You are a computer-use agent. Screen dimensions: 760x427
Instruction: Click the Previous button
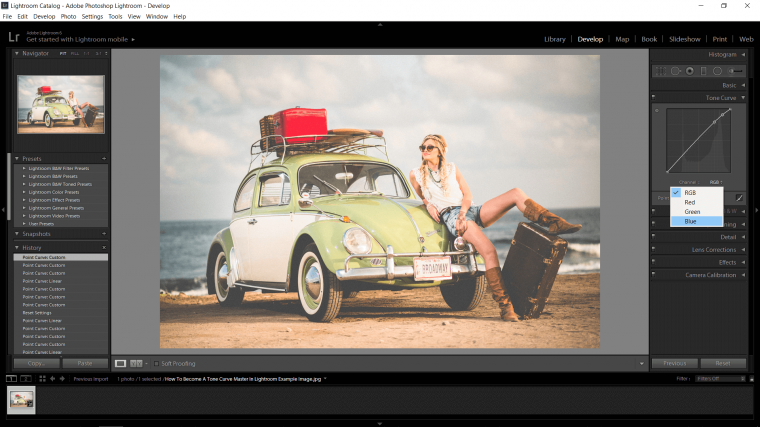click(x=675, y=363)
